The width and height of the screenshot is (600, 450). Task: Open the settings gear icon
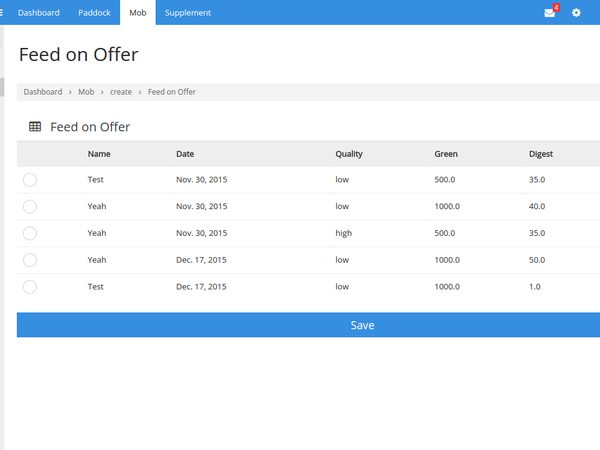(576, 13)
